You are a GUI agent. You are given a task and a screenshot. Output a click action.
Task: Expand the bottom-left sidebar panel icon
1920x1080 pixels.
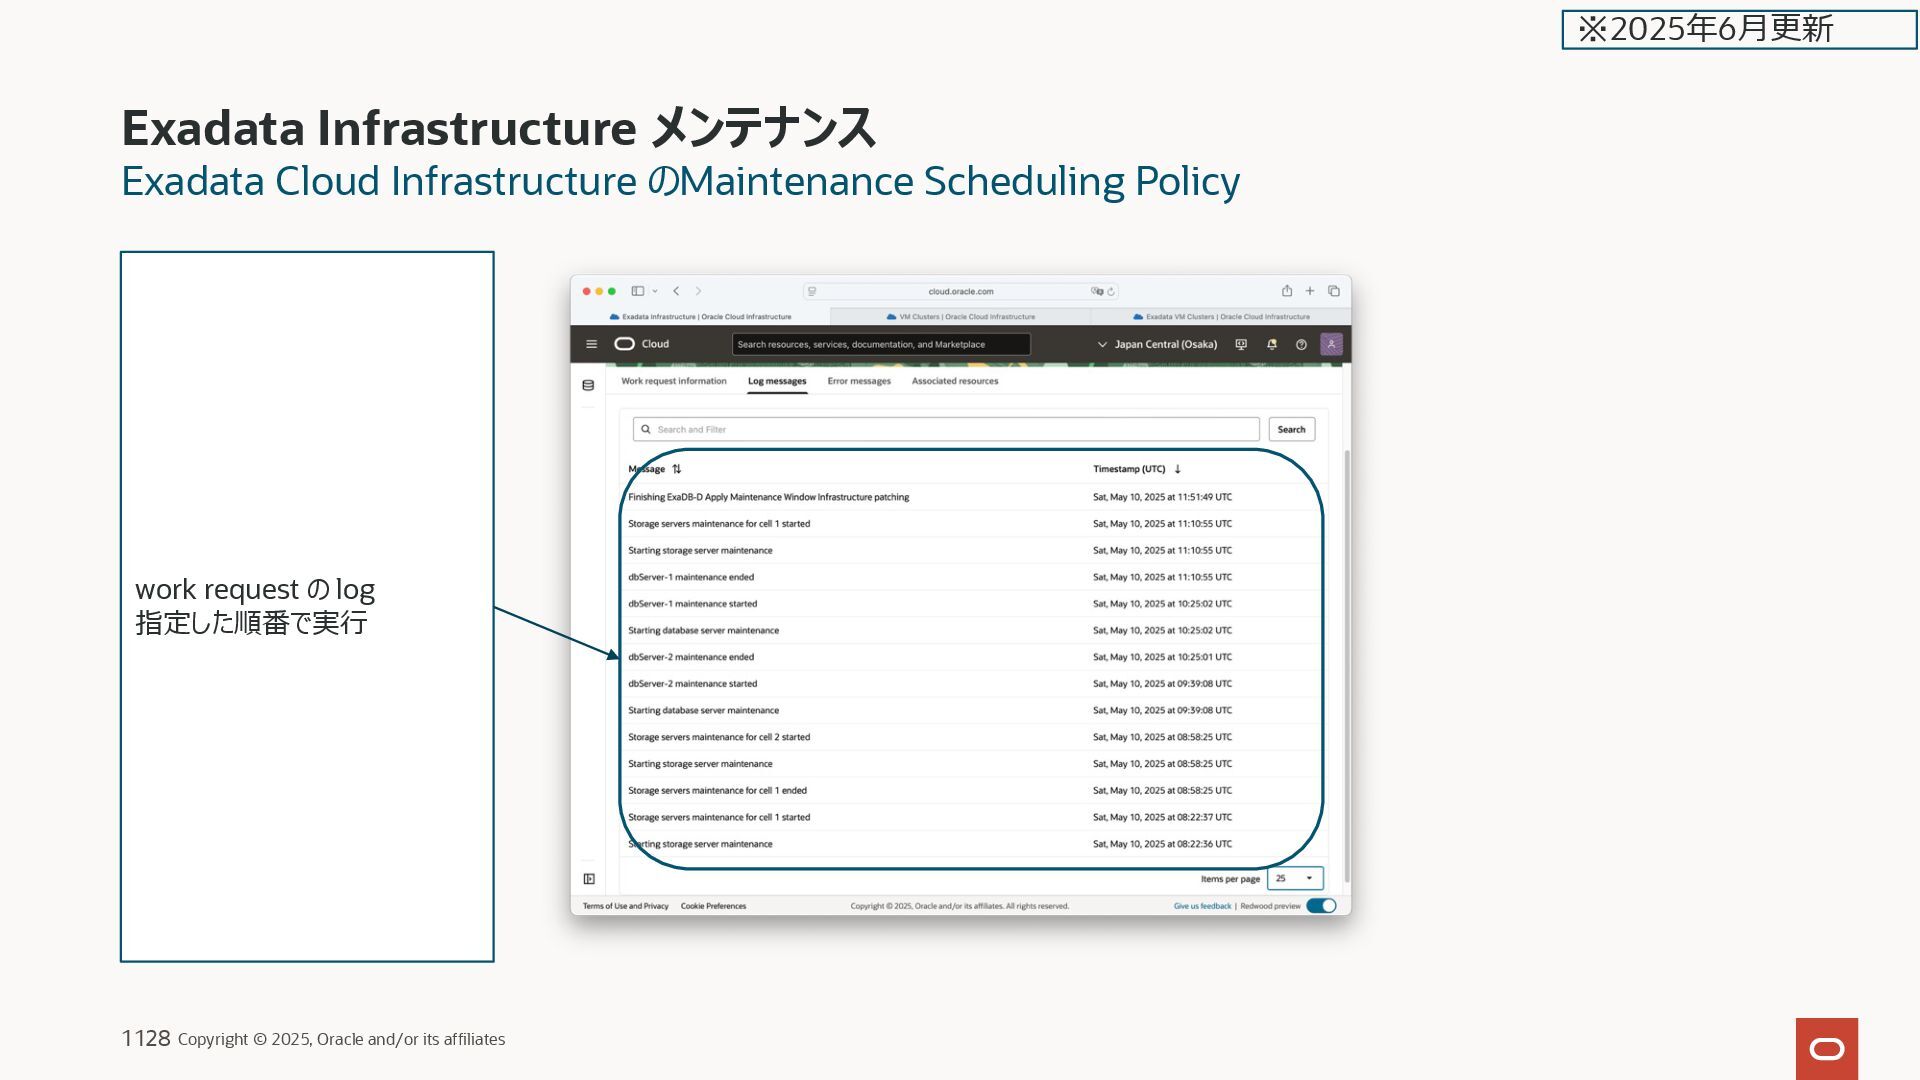[x=589, y=879]
